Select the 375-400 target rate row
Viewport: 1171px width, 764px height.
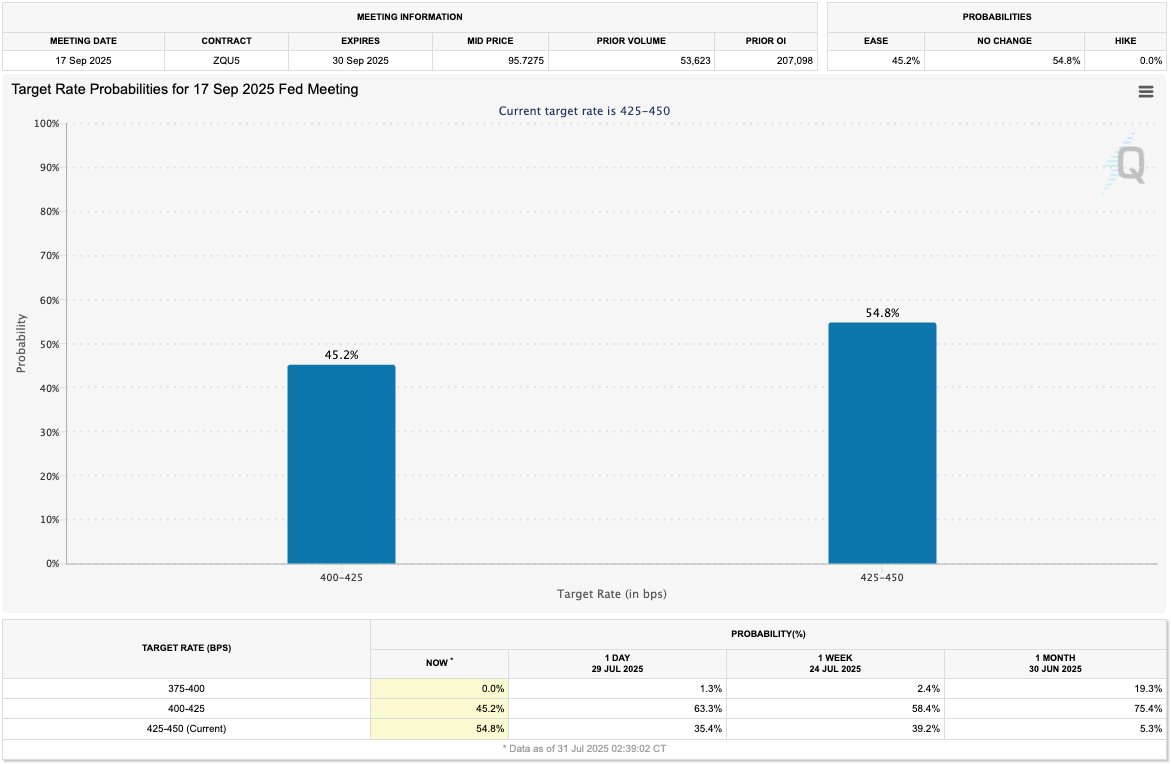187,688
